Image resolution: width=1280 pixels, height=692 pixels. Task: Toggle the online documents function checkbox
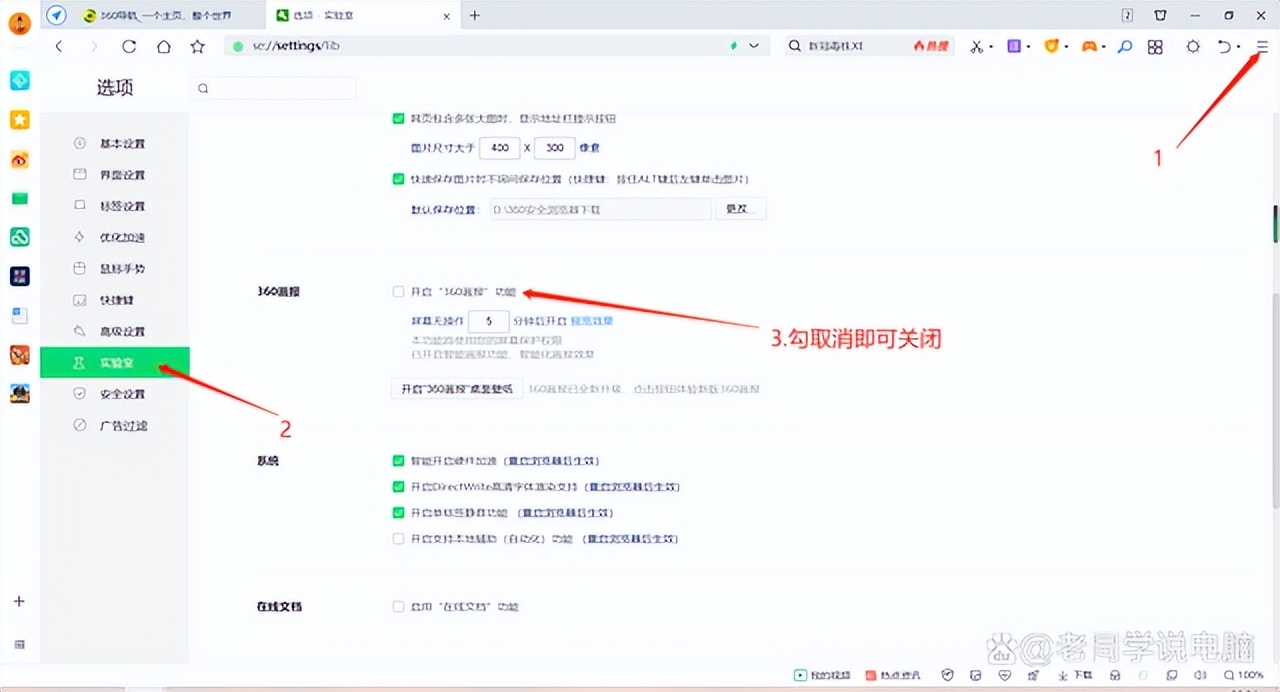[398, 607]
